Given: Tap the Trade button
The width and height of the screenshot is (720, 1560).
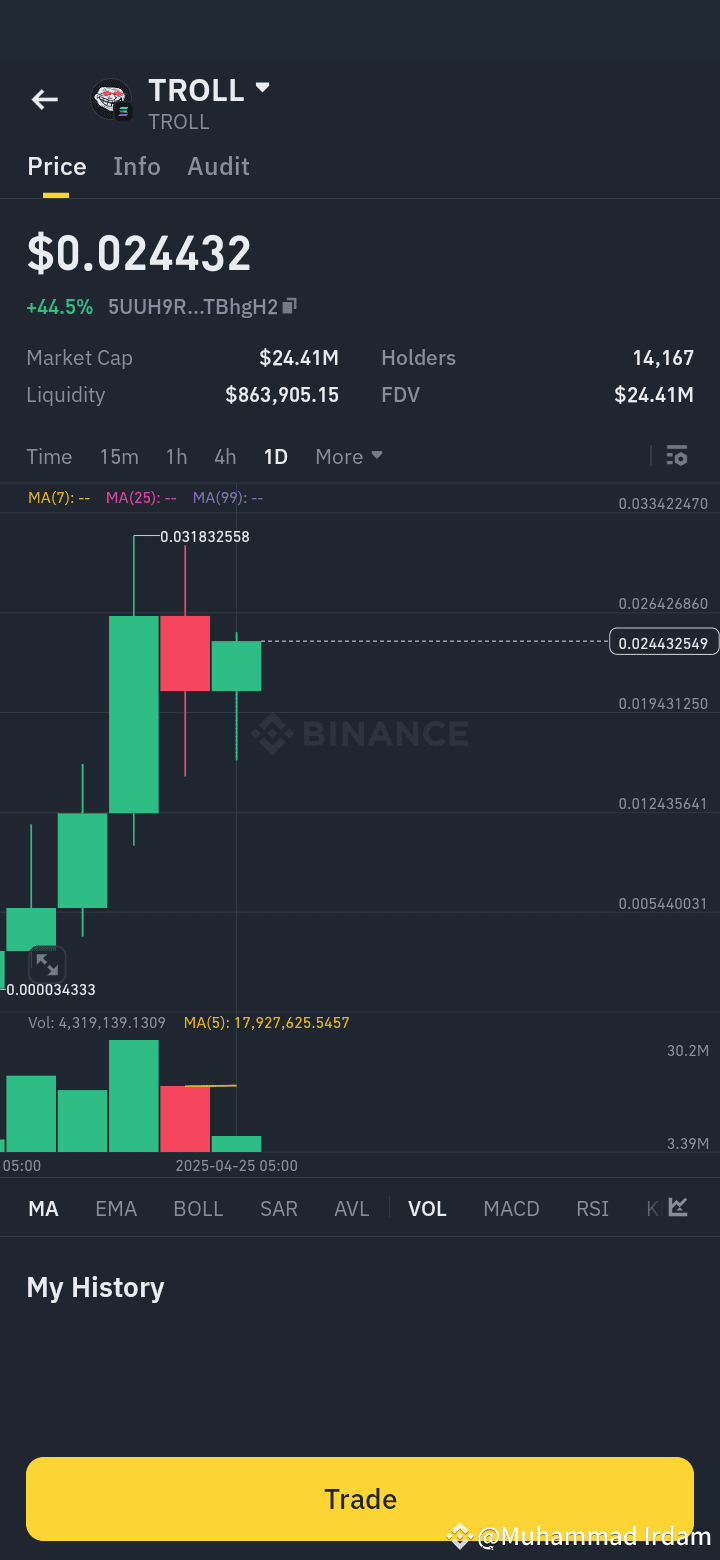Looking at the screenshot, I should coord(360,1498).
